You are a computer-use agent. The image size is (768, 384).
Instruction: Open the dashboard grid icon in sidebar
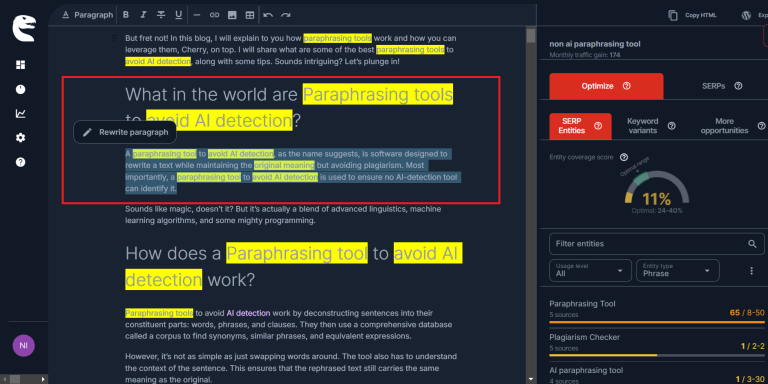point(21,65)
